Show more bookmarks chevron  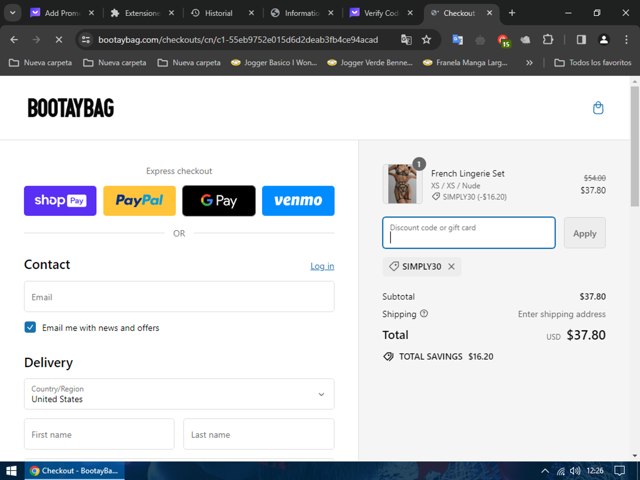(x=529, y=62)
